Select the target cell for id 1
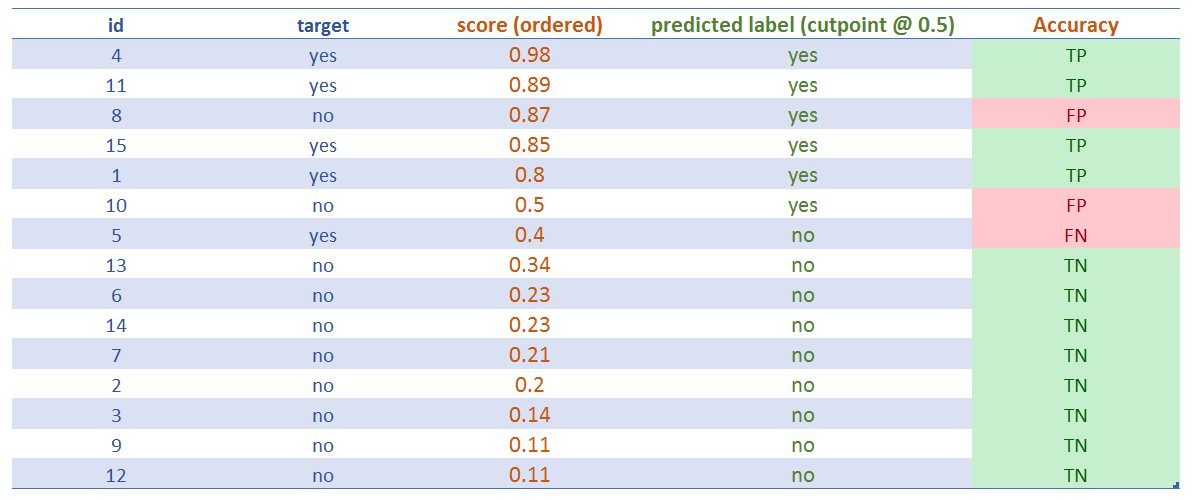Image resolution: width=1204 pixels, height=500 pixels. tap(323, 175)
